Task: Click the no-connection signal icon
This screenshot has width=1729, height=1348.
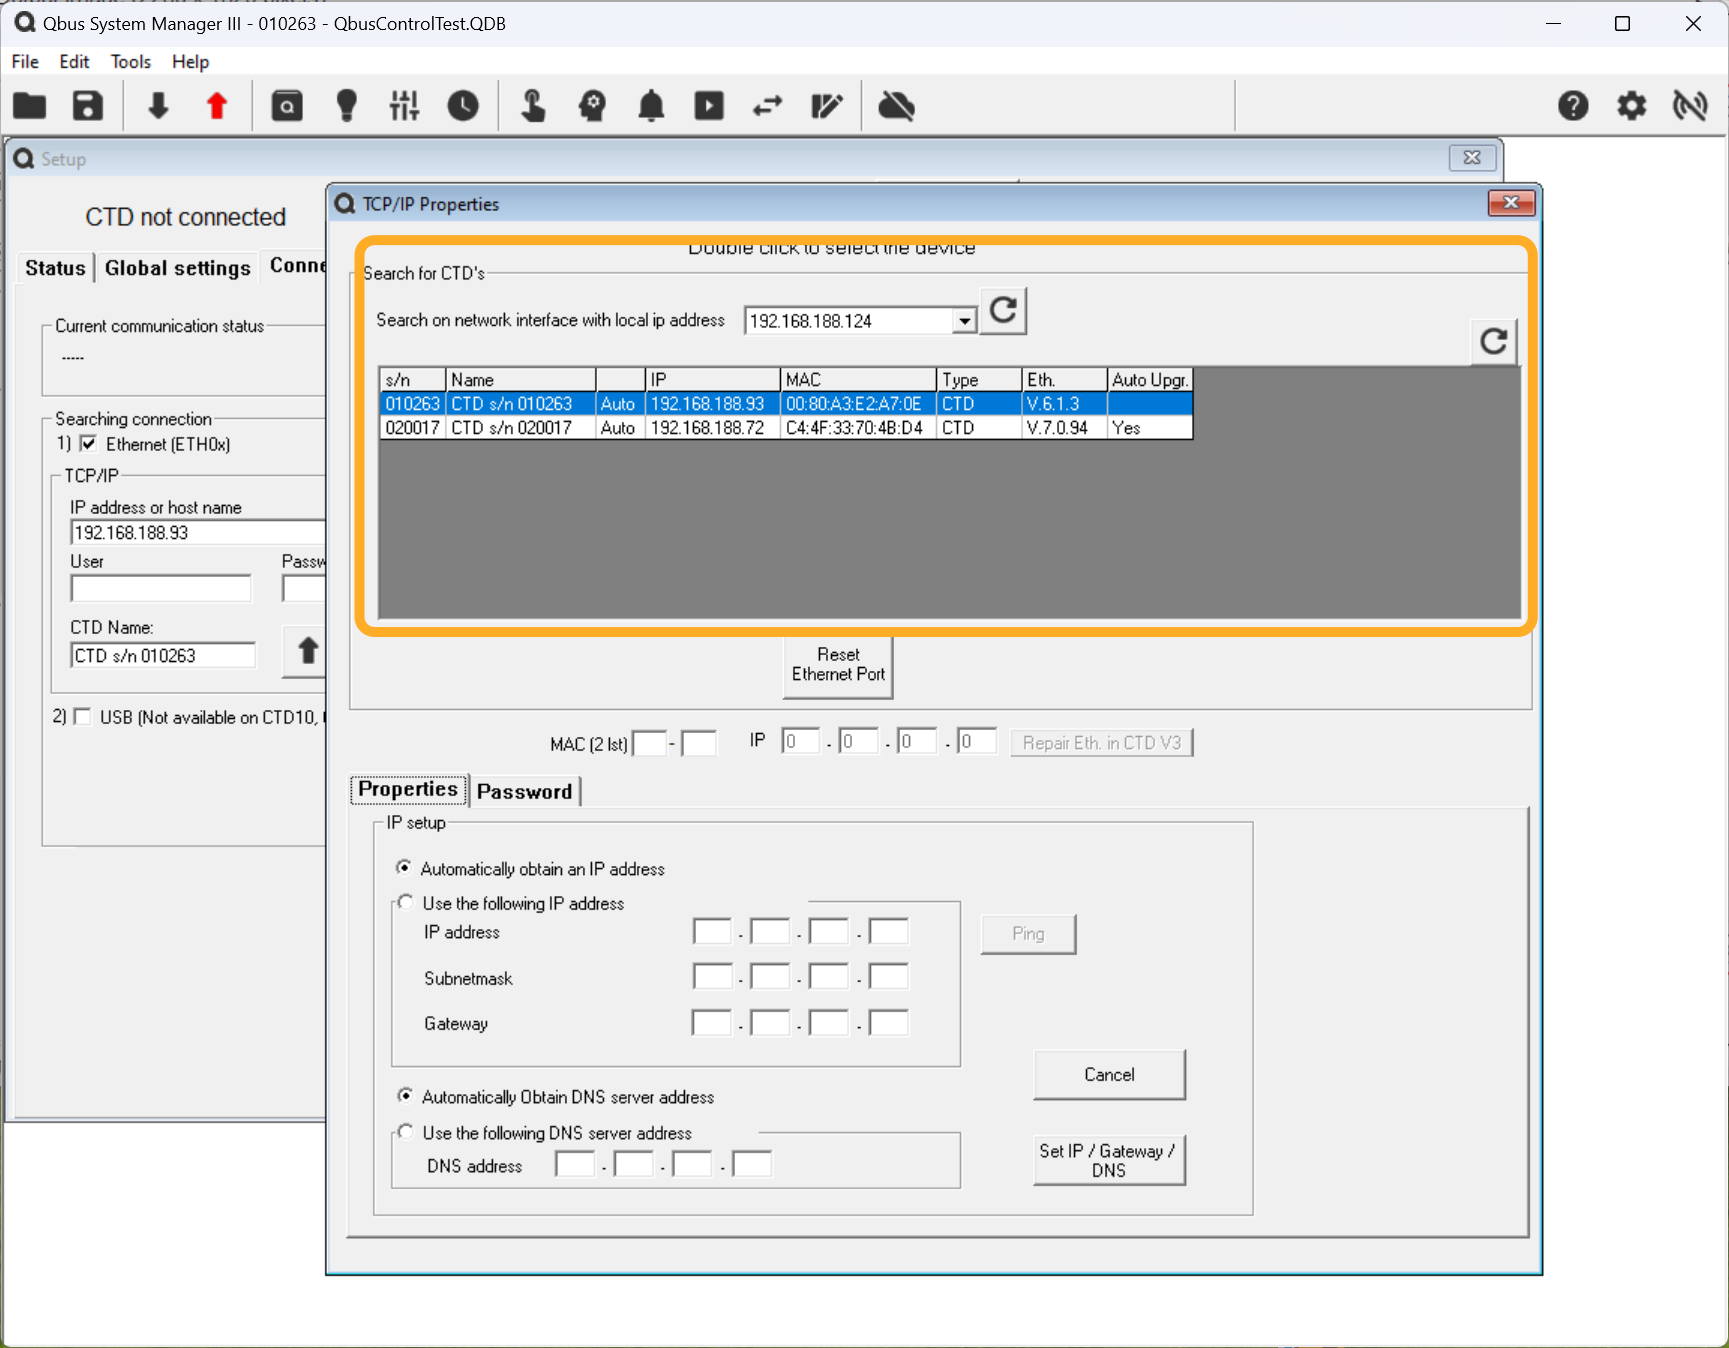Action: coord(1690,105)
